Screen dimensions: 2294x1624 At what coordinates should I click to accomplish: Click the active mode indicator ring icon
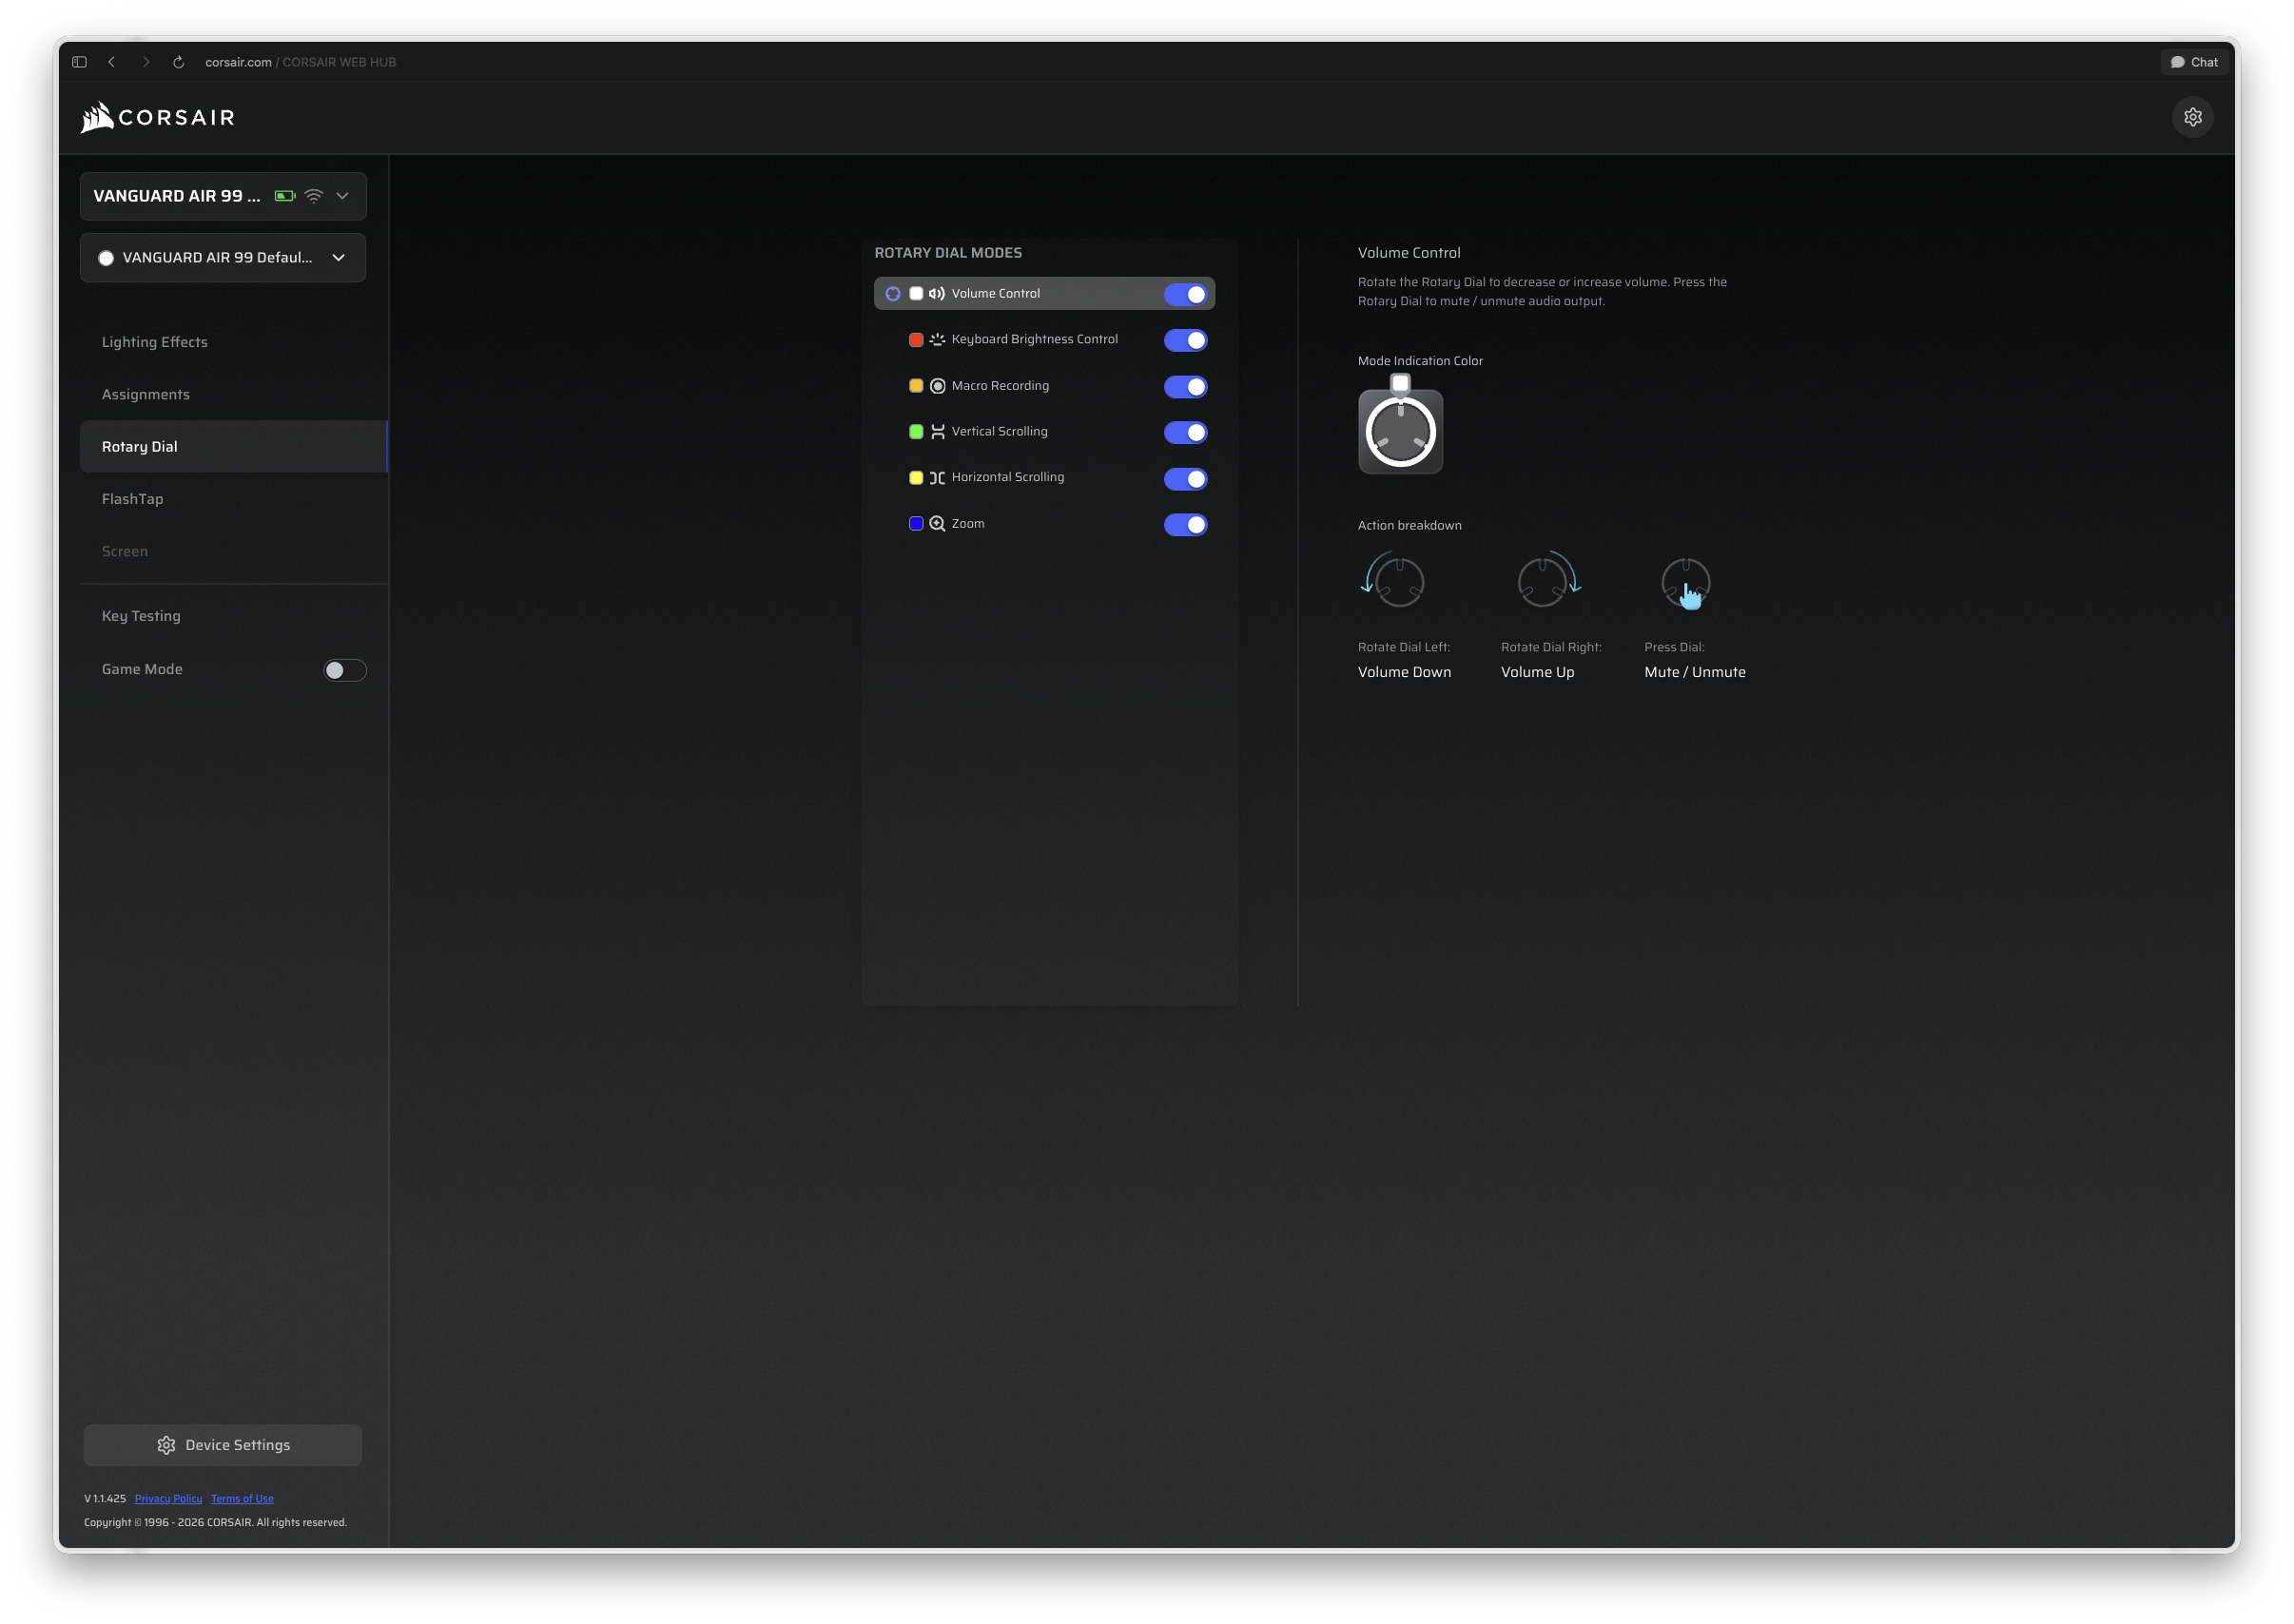point(893,294)
